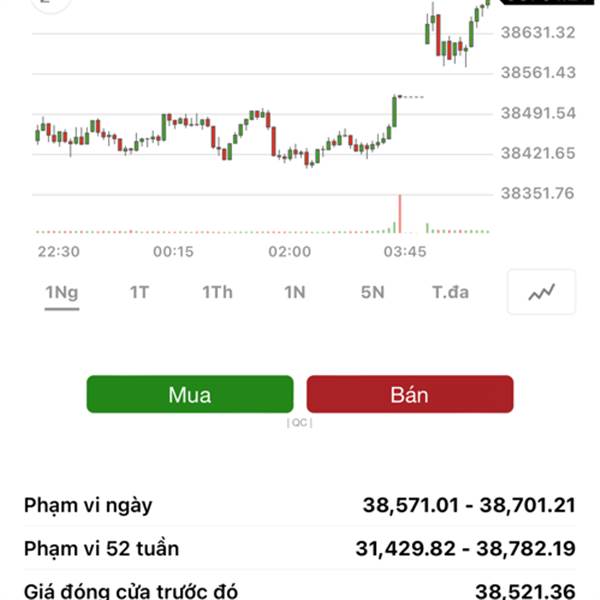Tap the Giá đóng cửa trước đó row
This screenshot has height=600, width=600.
[300, 589]
